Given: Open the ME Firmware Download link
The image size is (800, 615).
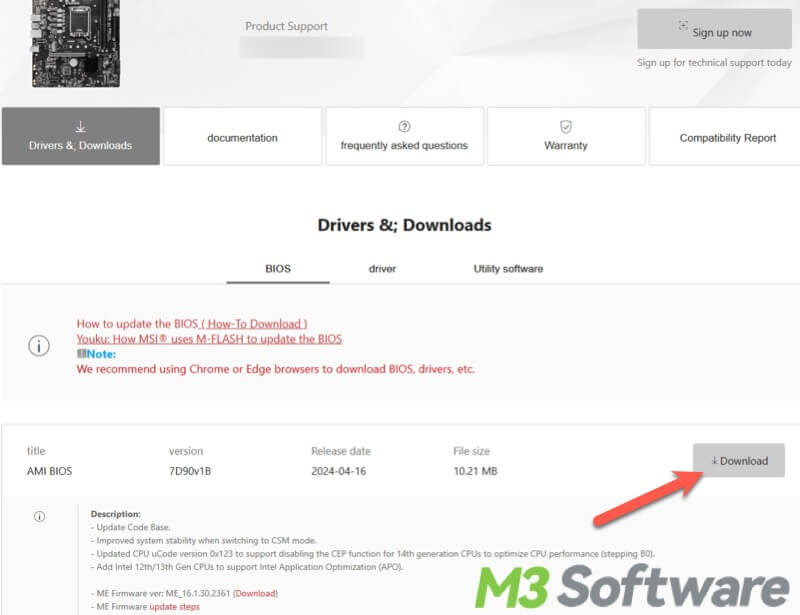Looking at the screenshot, I should point(255,594).
